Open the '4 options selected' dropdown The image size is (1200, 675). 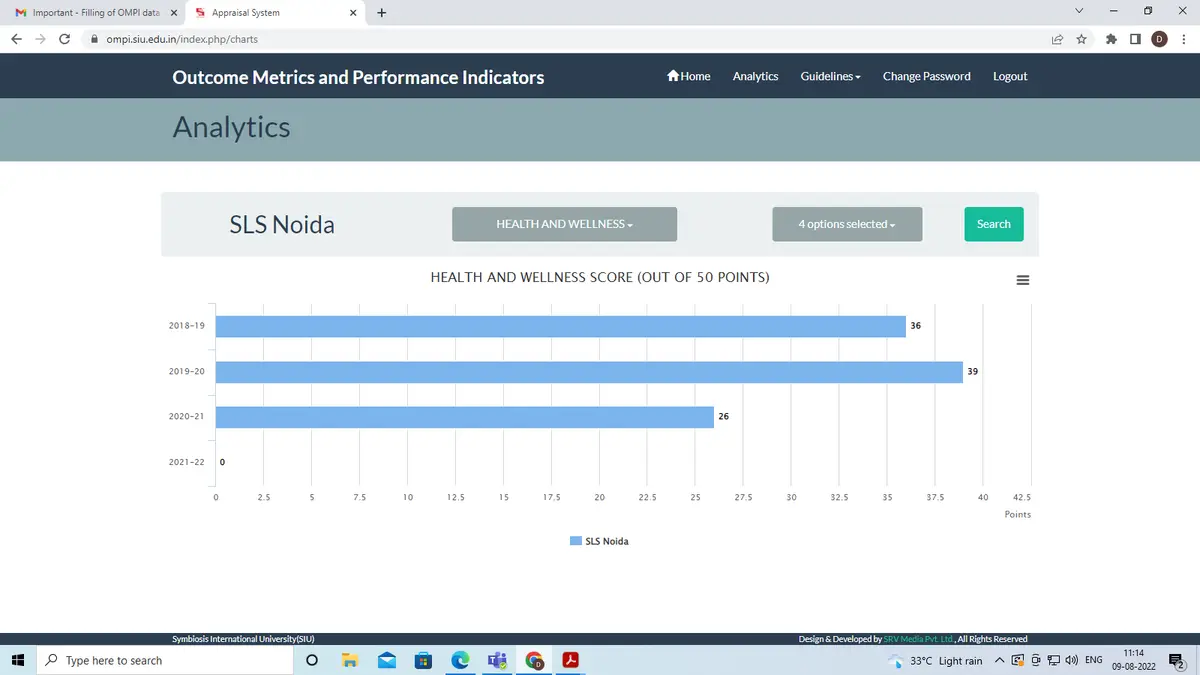pyautogui.click(x=847, y=224)
